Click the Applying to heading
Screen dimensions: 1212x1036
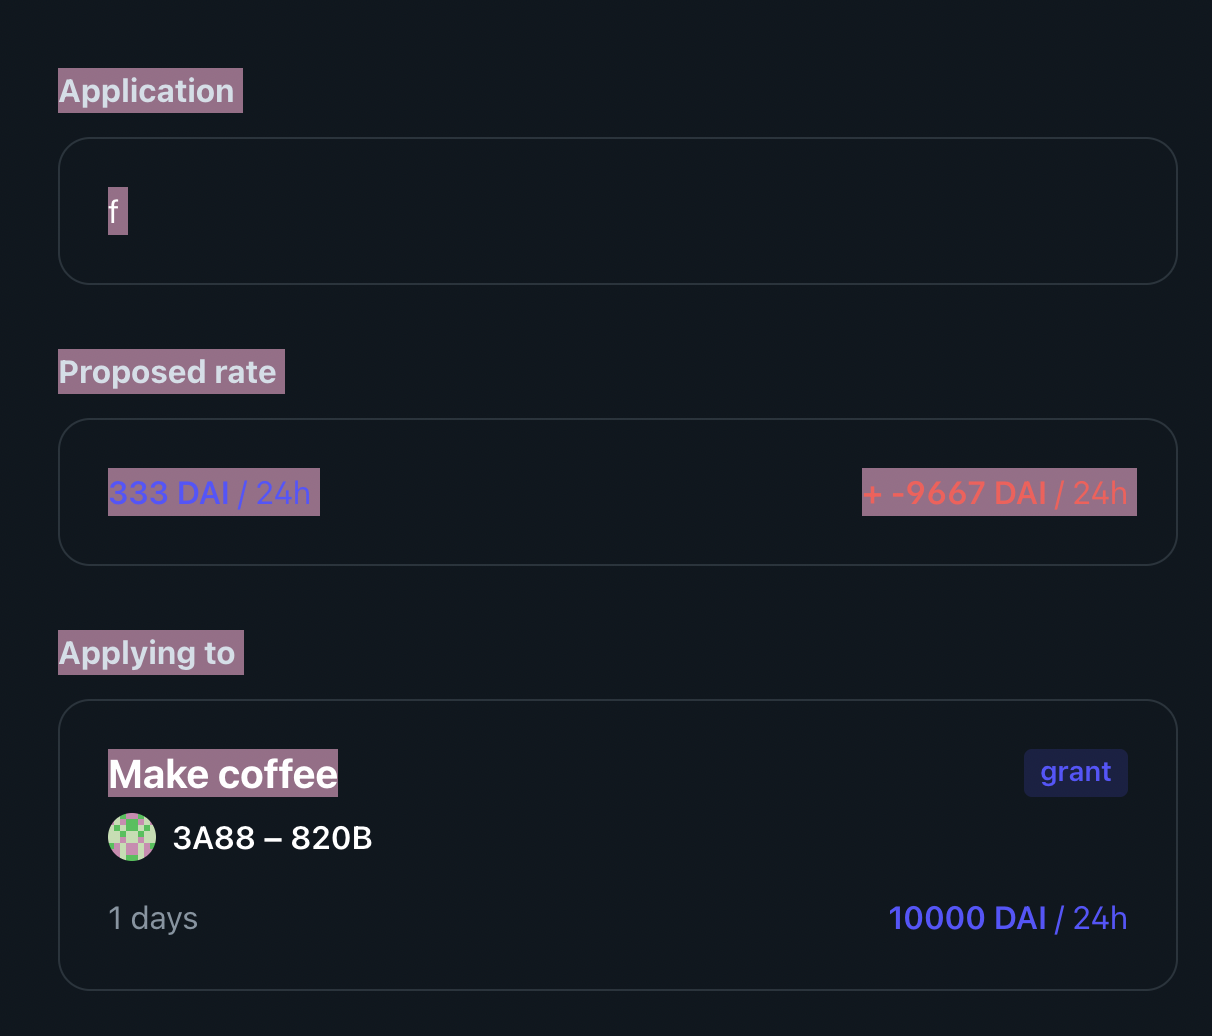pos(150,652)
